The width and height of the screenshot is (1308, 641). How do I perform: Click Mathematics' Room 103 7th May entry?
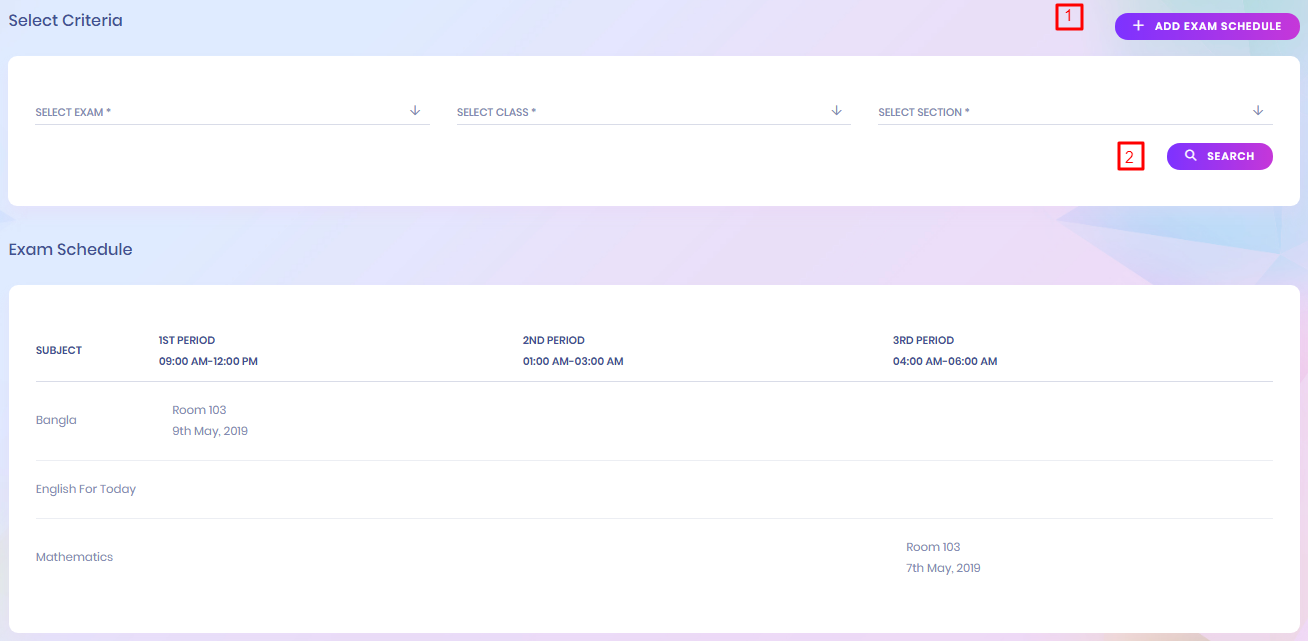click(942, 558)
